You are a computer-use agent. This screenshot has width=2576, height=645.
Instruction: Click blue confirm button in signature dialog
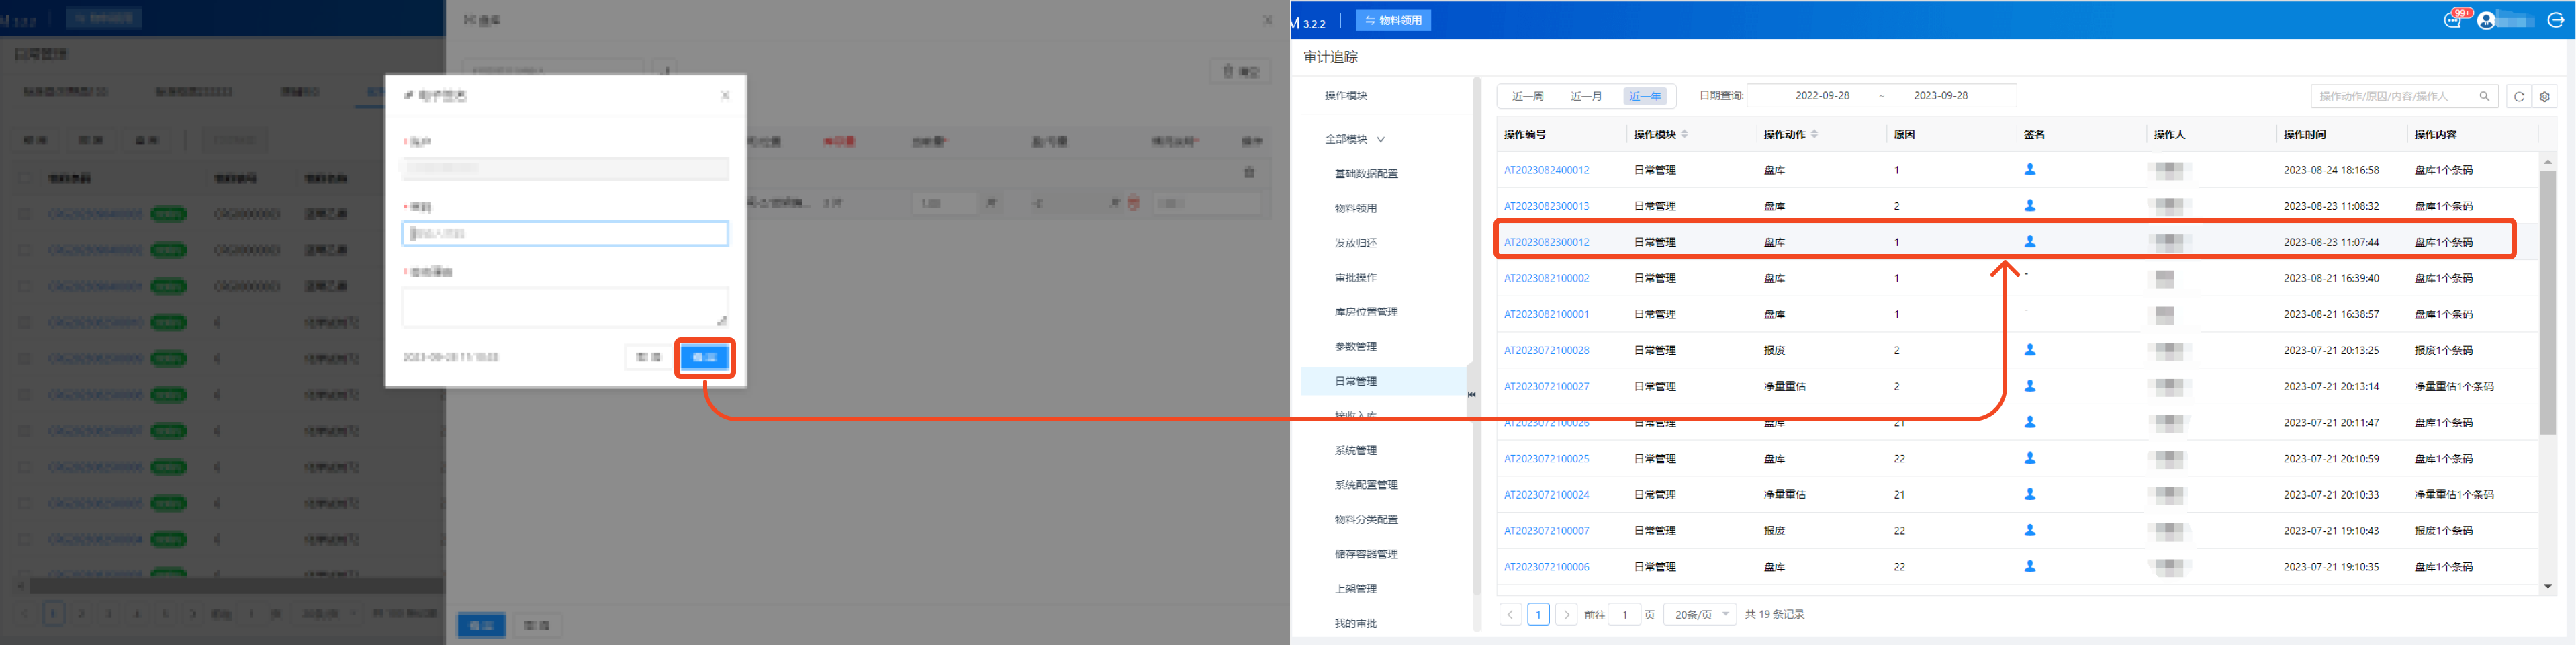[704, 357]
